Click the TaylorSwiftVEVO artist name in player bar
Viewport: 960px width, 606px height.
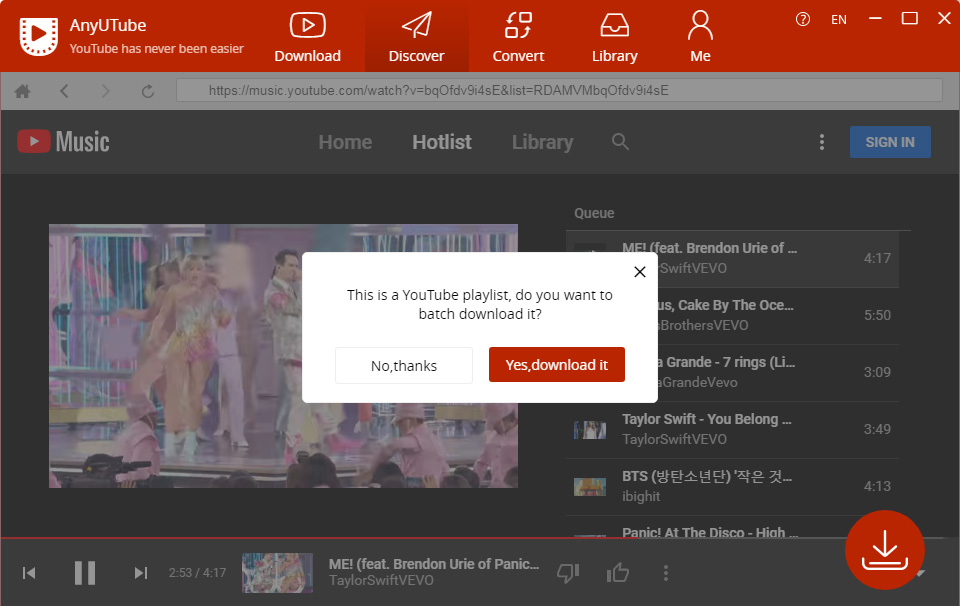pos(381,580)
